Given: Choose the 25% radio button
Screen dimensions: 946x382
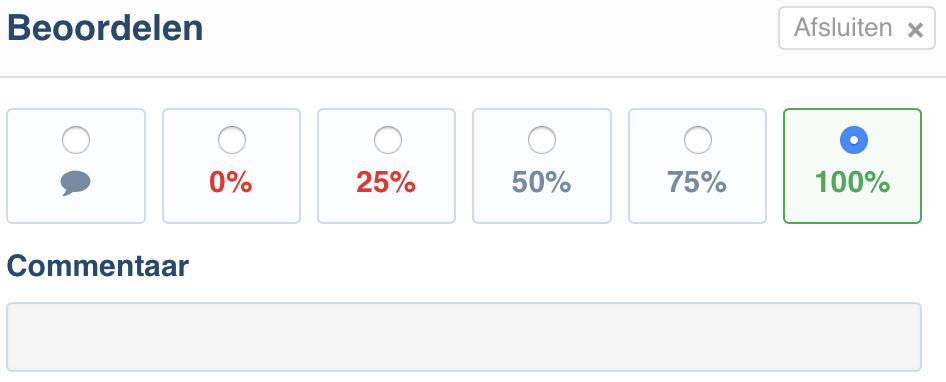Looking at the screenshot, I should [x=387, y=140].
